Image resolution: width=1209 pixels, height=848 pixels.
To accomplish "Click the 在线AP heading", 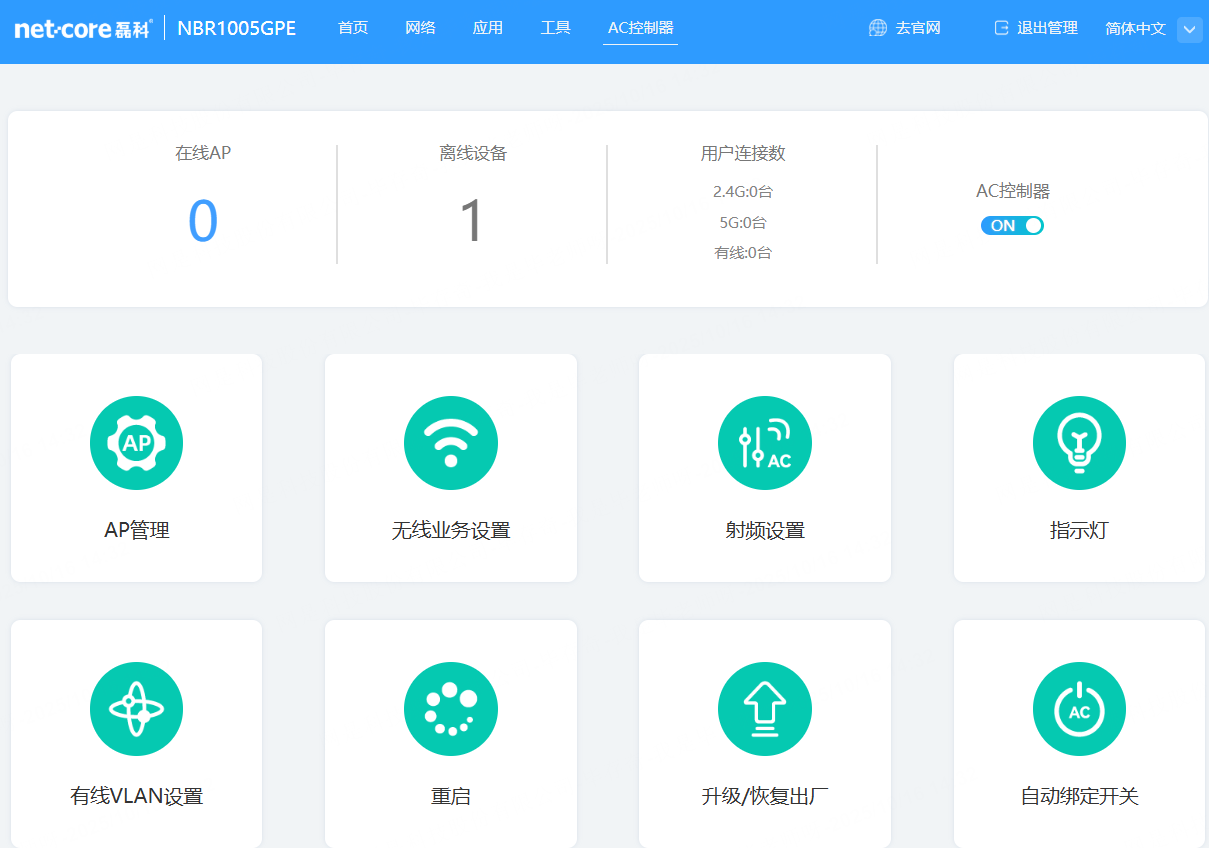I will coord(203,153).
